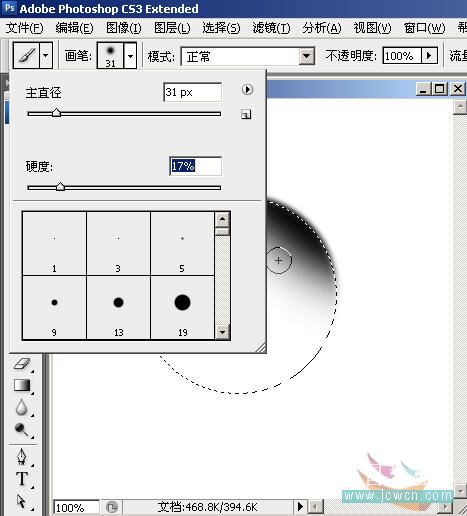Click the brush picker corner grip
Viewport: 467px width, 516px height.
pyautogui.click(x=261, y=347)
